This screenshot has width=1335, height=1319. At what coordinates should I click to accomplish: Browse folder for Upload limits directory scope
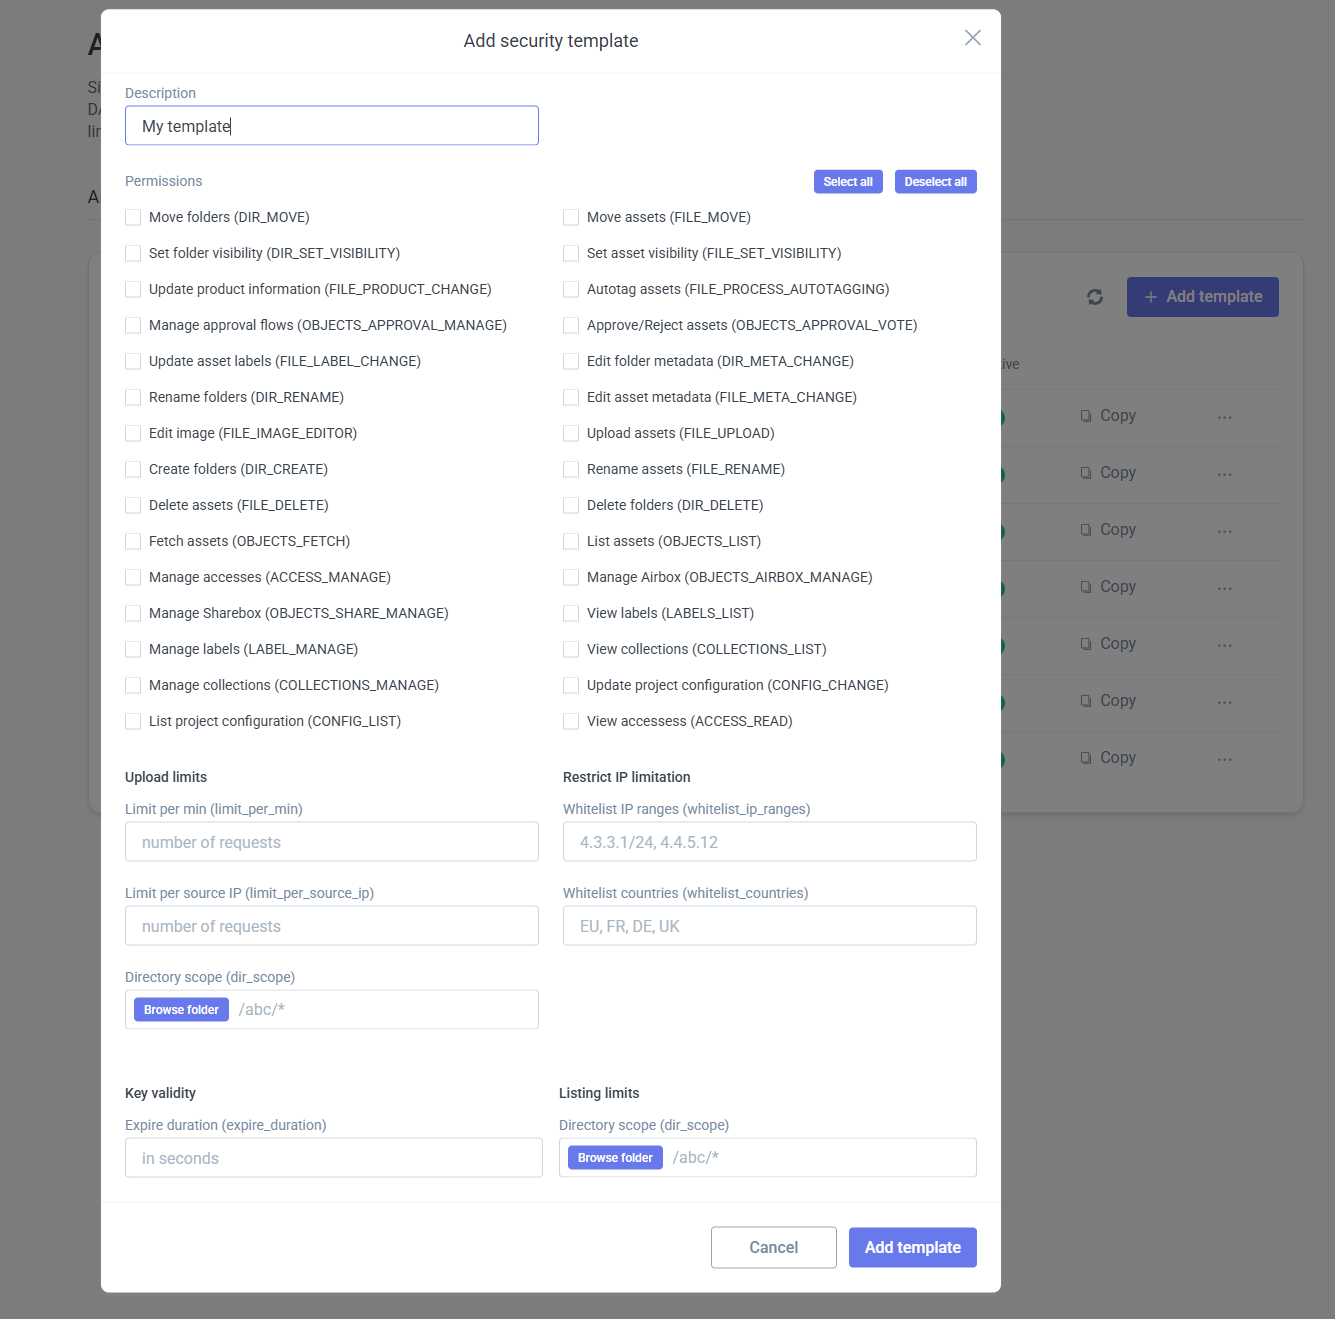click(x=181, y=1010)
